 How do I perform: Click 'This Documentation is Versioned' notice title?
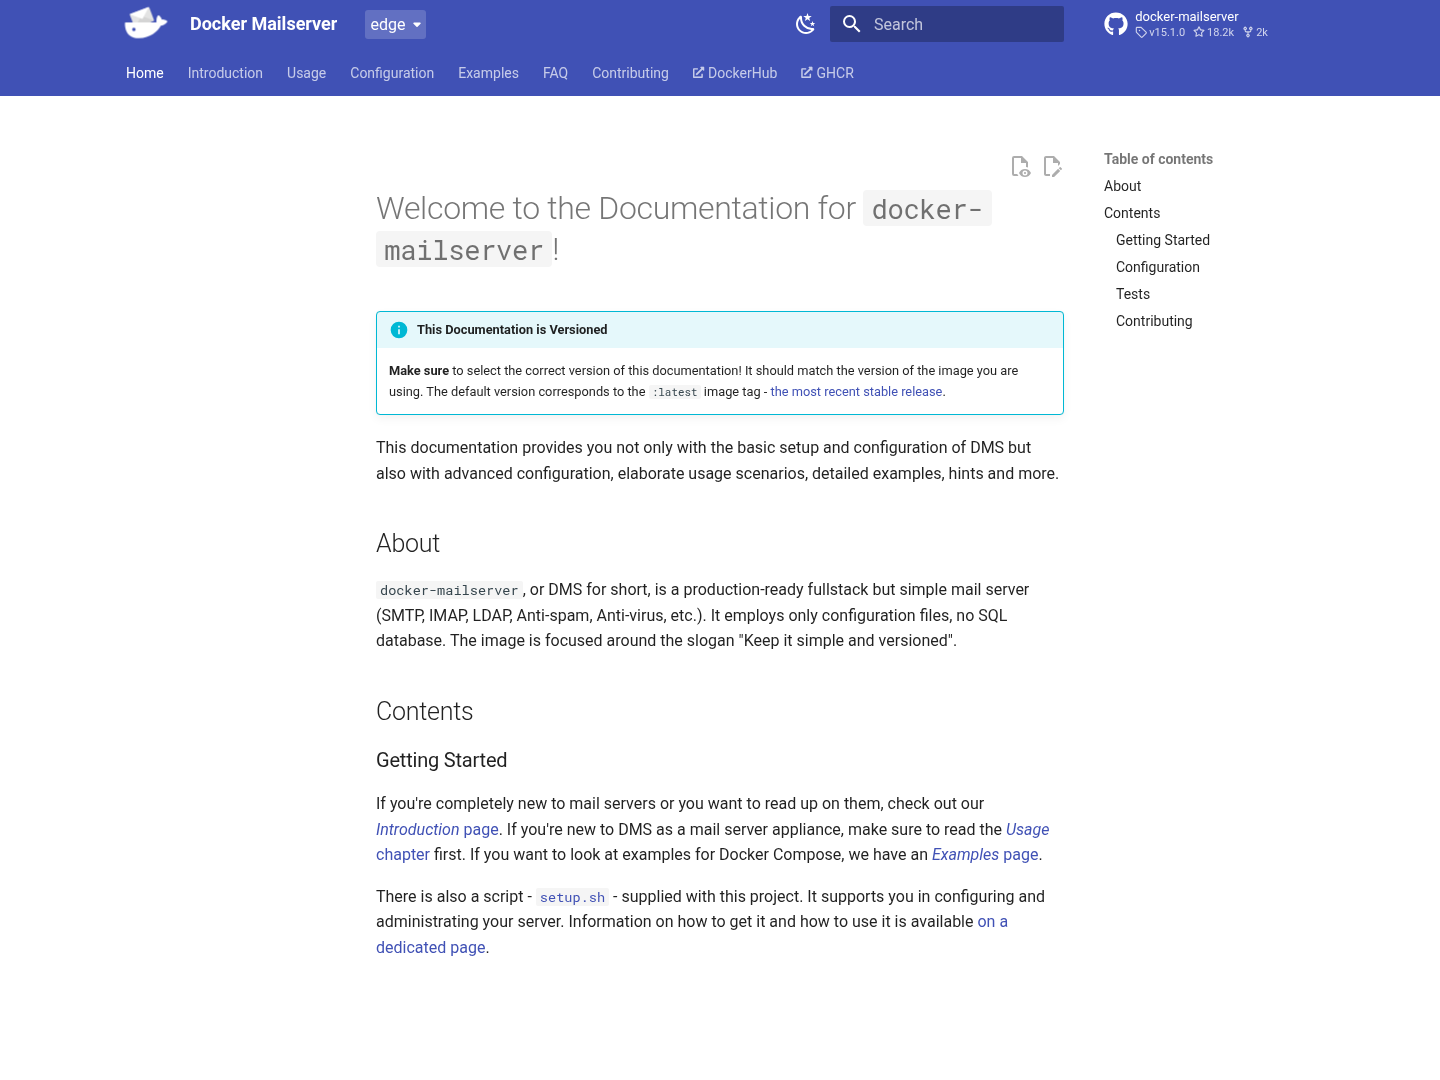click(512, 330)
